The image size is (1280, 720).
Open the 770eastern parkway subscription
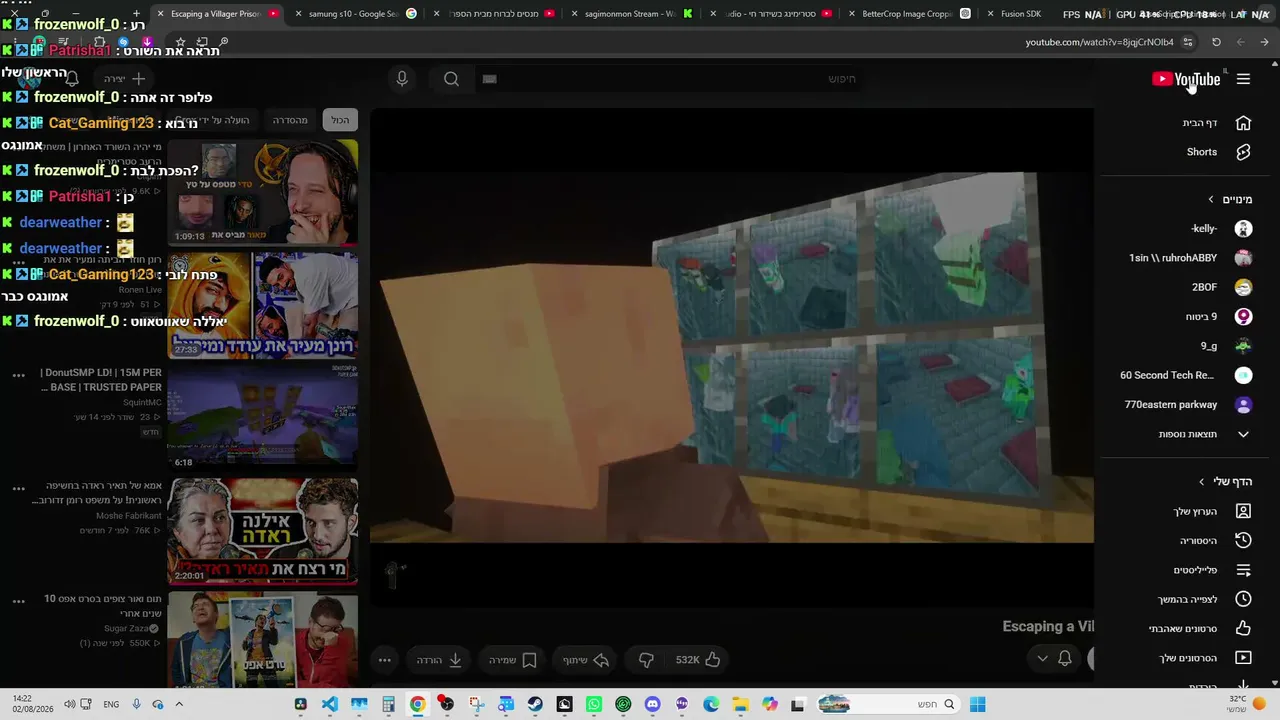(1187, 405)
